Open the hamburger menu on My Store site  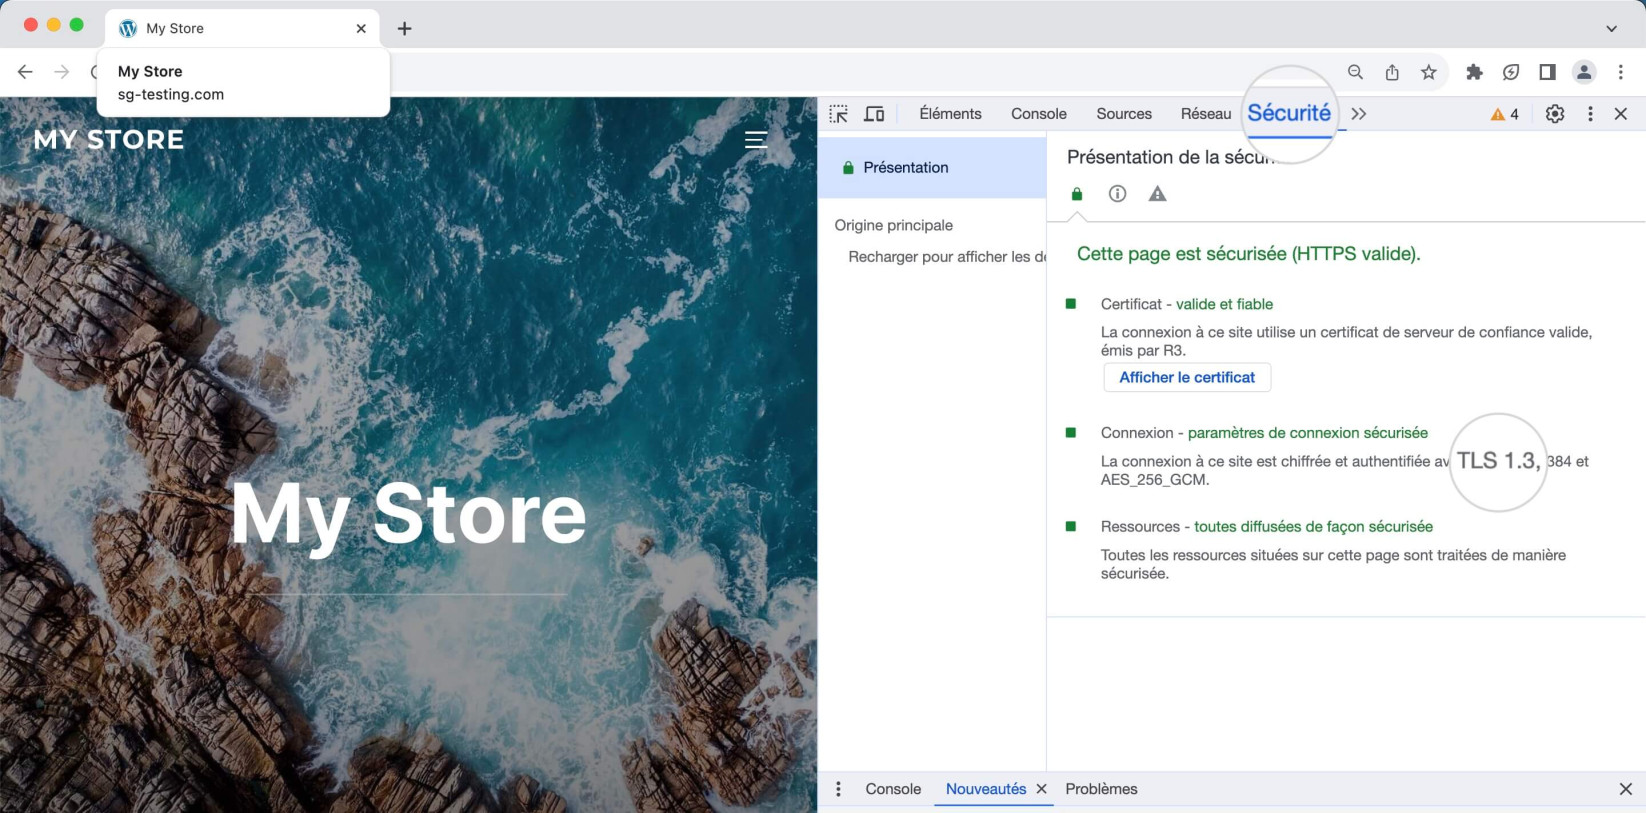coord(756,140)
